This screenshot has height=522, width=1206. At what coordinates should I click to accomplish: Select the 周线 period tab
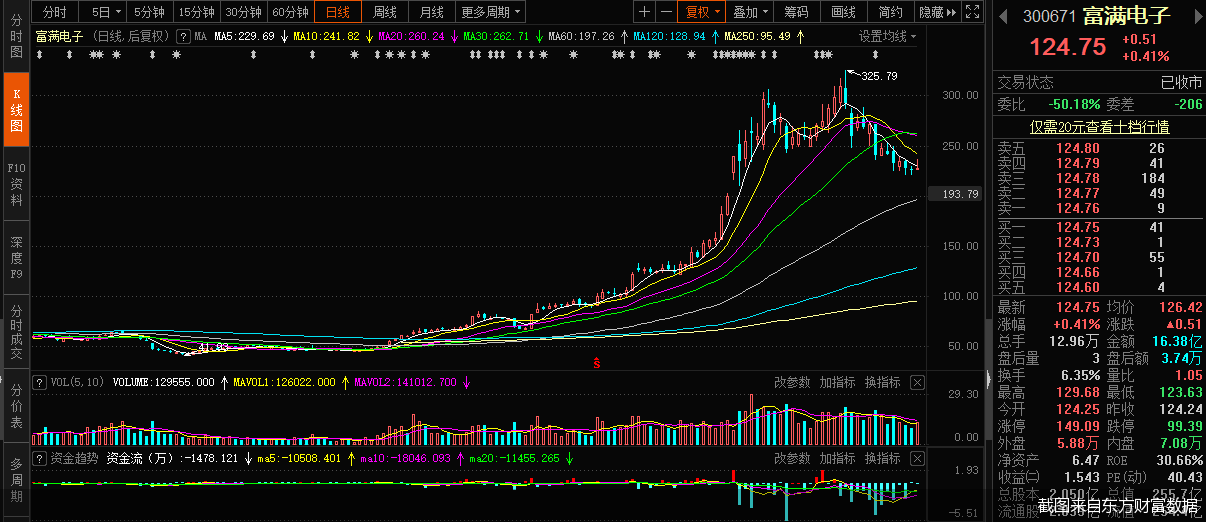pyautogui.click(x=385, y=12)
